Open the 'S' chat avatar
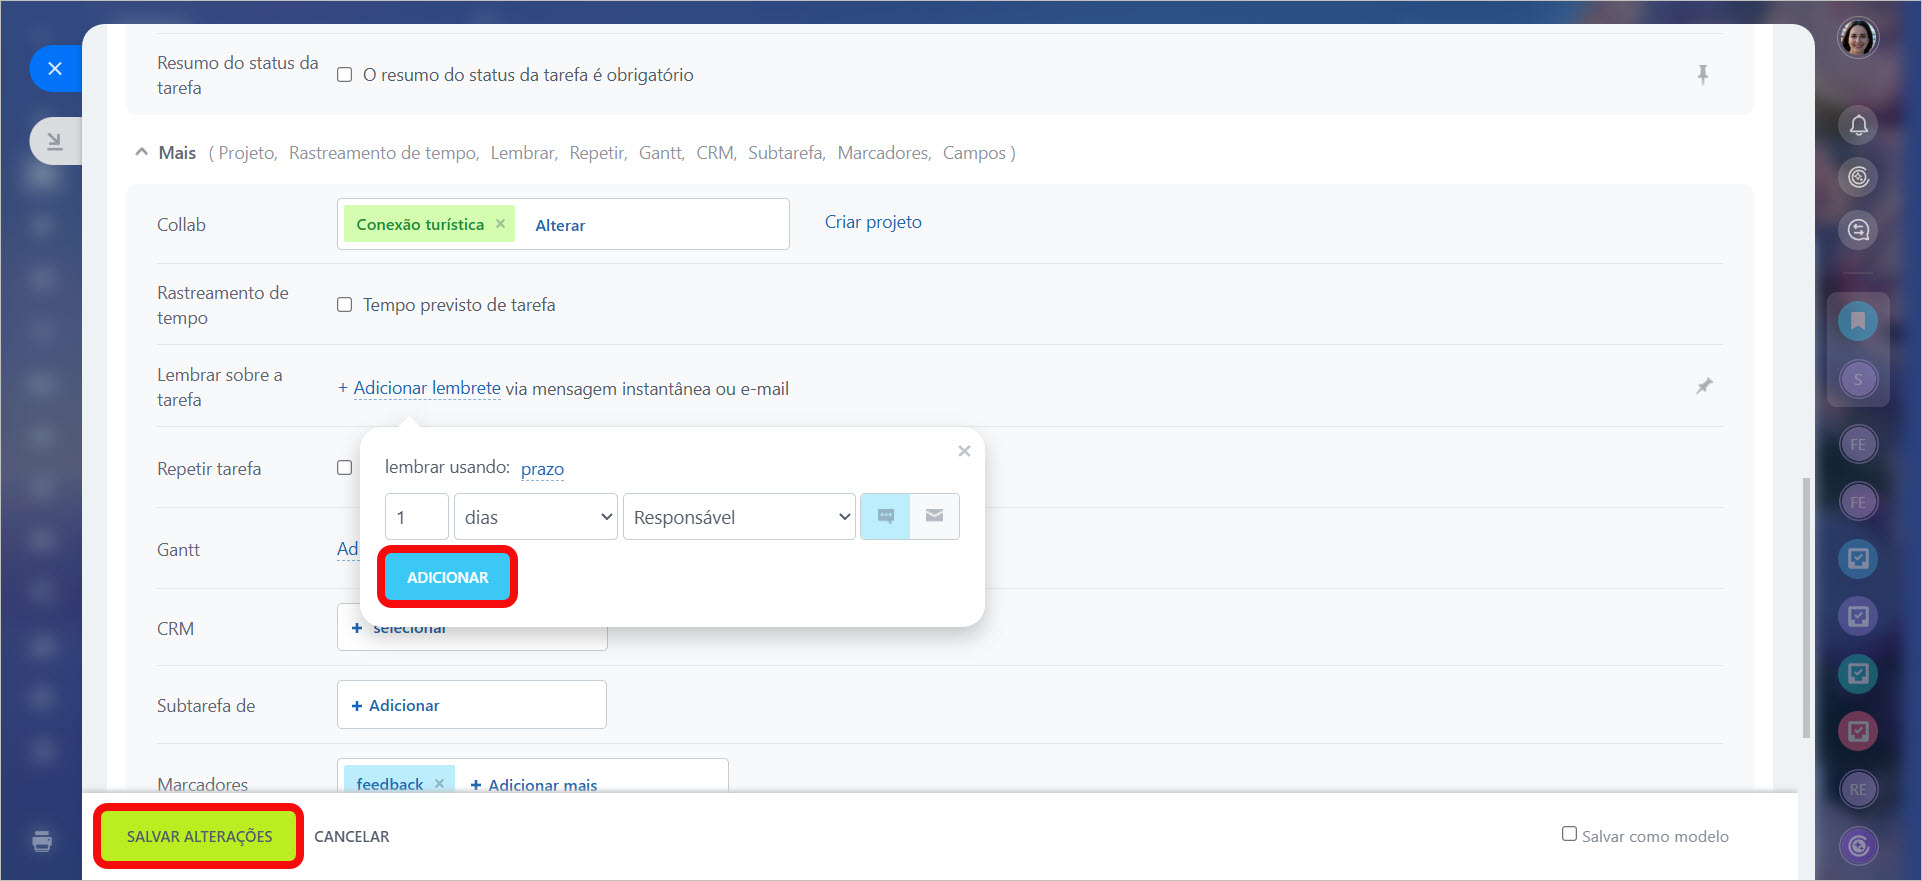Image resolution: width=1922 pixels, height=881 pixels. coord(1858,379)
